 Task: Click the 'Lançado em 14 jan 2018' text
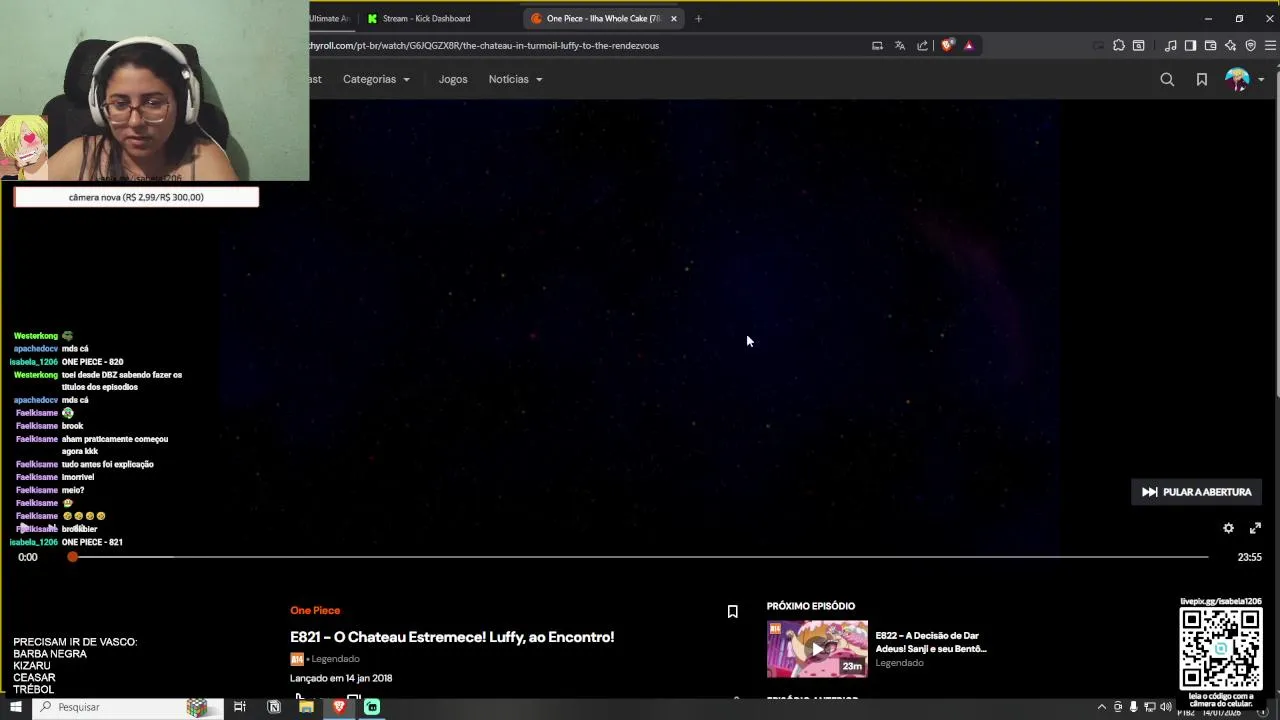[341, 678]
